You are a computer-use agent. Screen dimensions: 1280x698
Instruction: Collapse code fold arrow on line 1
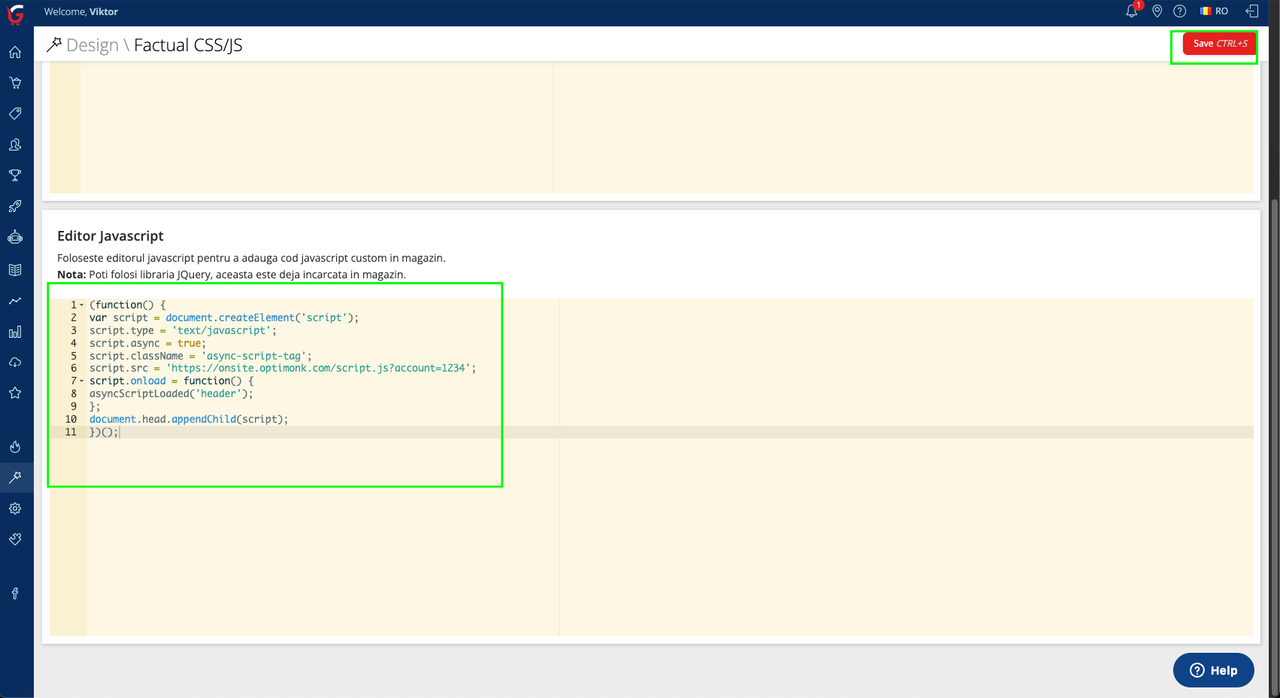point(81,305)
